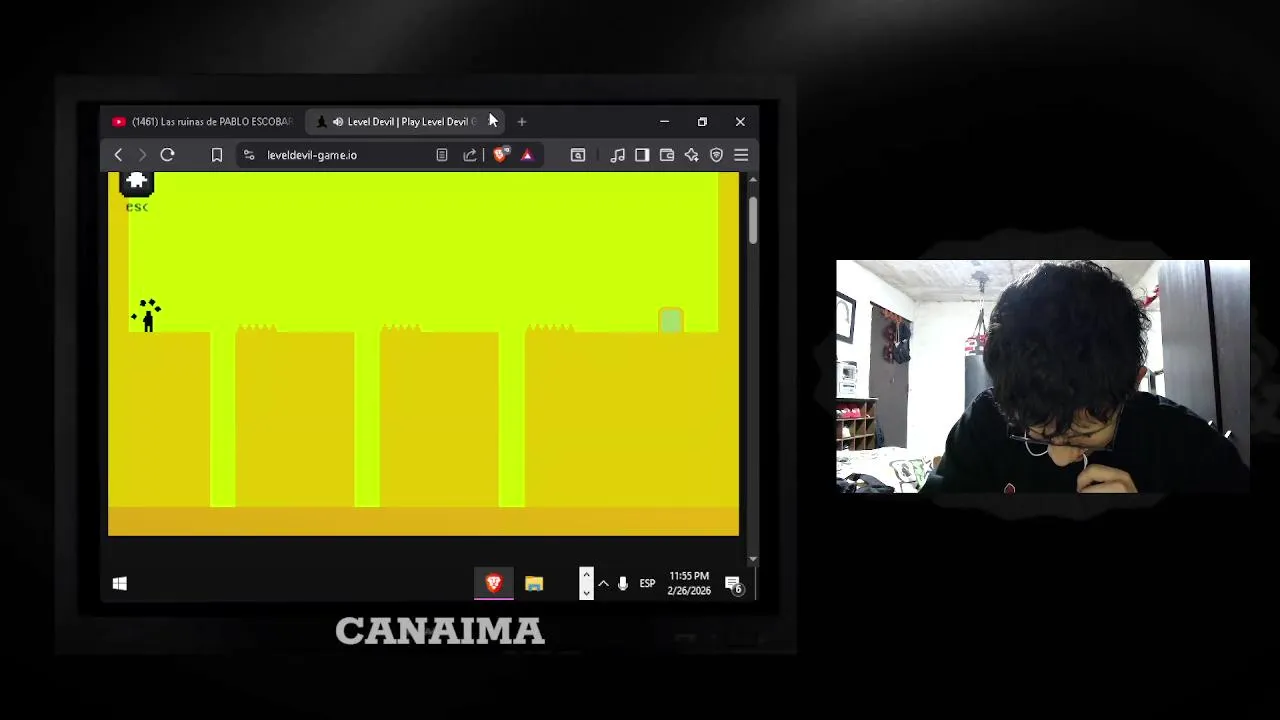Open Leo AI sparkle icon
This screenshot has width=1280, height=720.
click(691, 155)
